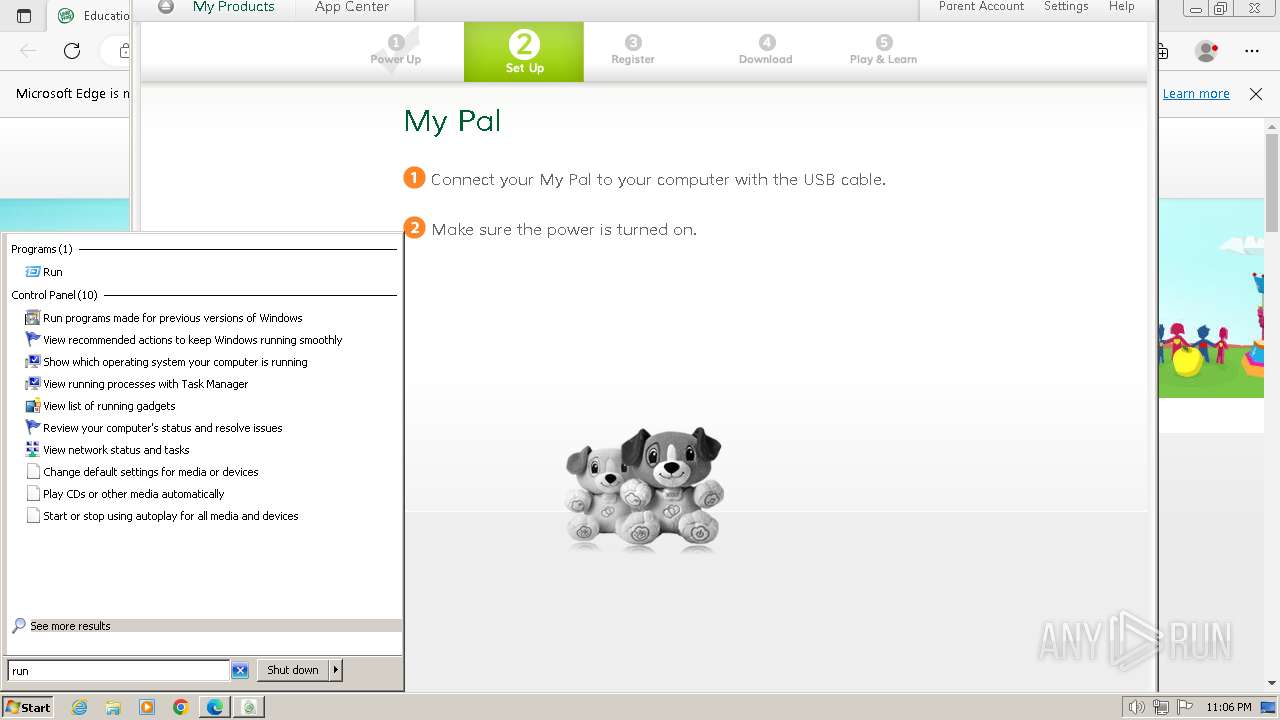This screenshot has width=1280, height=720.
Task: Select the Download step
Action: (766, 51)
